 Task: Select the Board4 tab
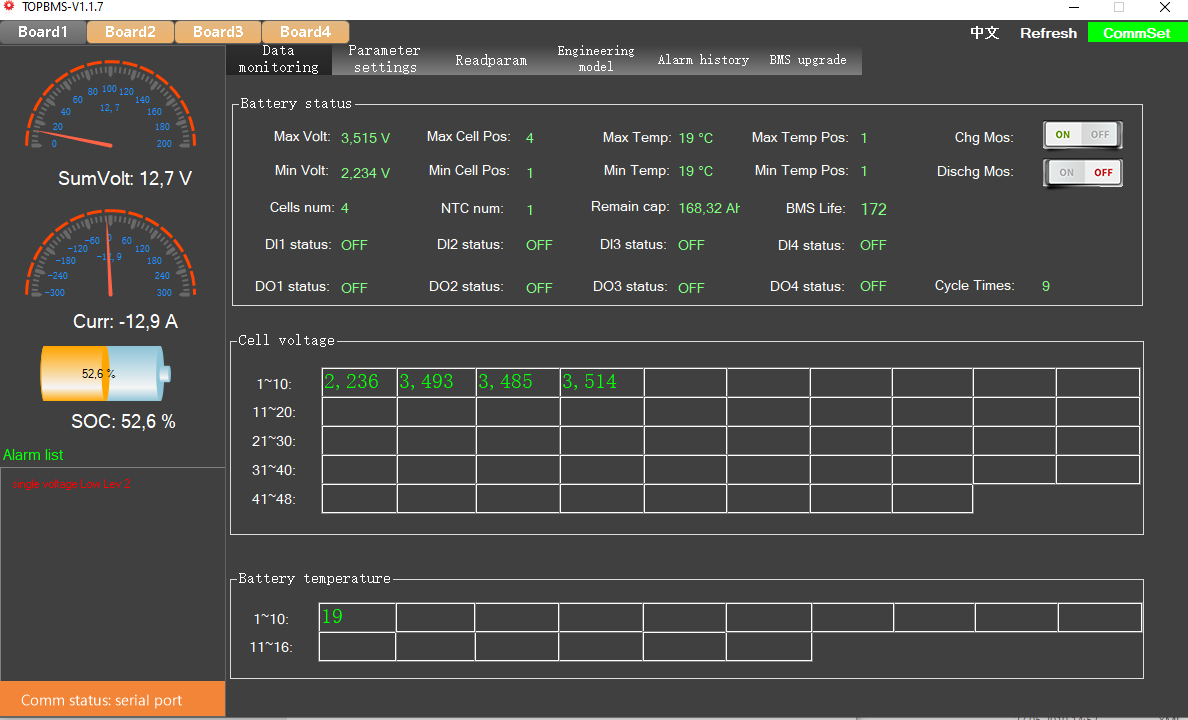click(x=305, y=32)
